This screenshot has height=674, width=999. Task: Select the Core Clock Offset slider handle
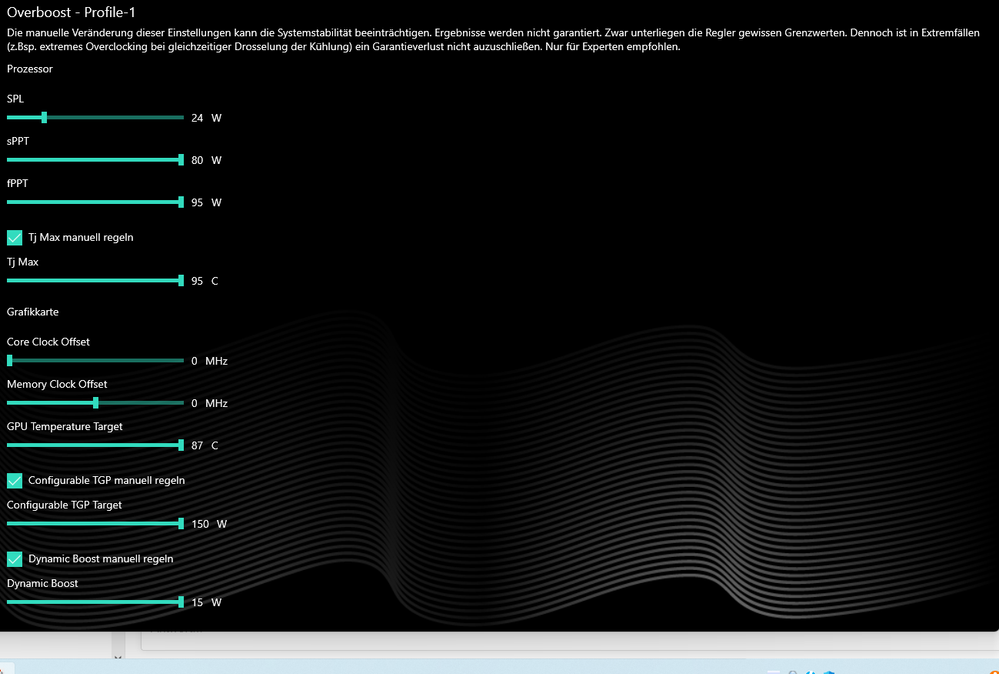pyautogui.click(x=9, y=360)
